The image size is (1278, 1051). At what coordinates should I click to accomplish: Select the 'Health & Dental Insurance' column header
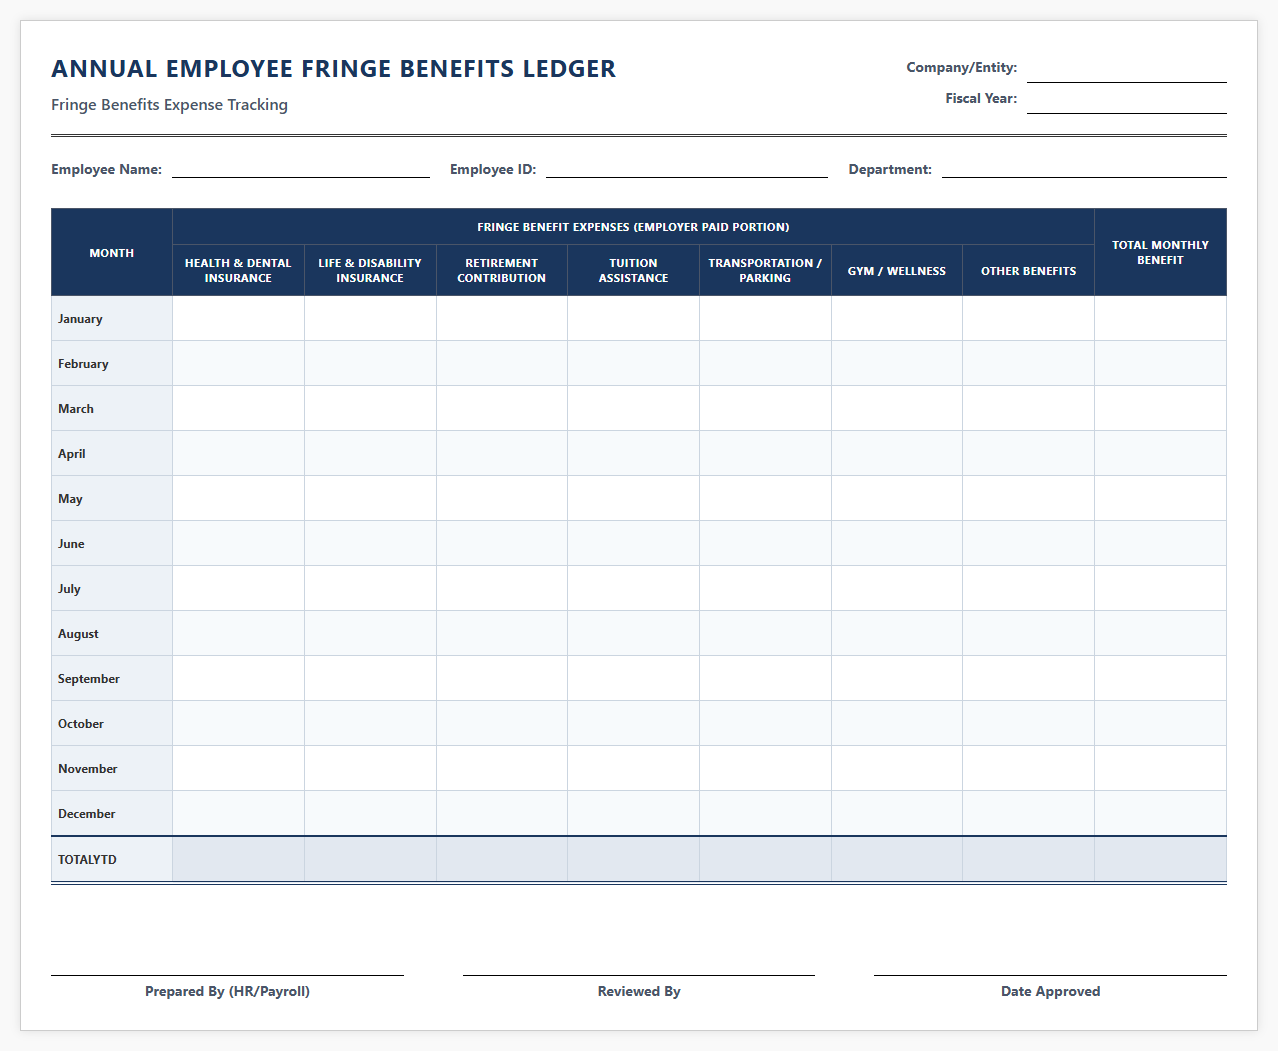click(238, 270)
